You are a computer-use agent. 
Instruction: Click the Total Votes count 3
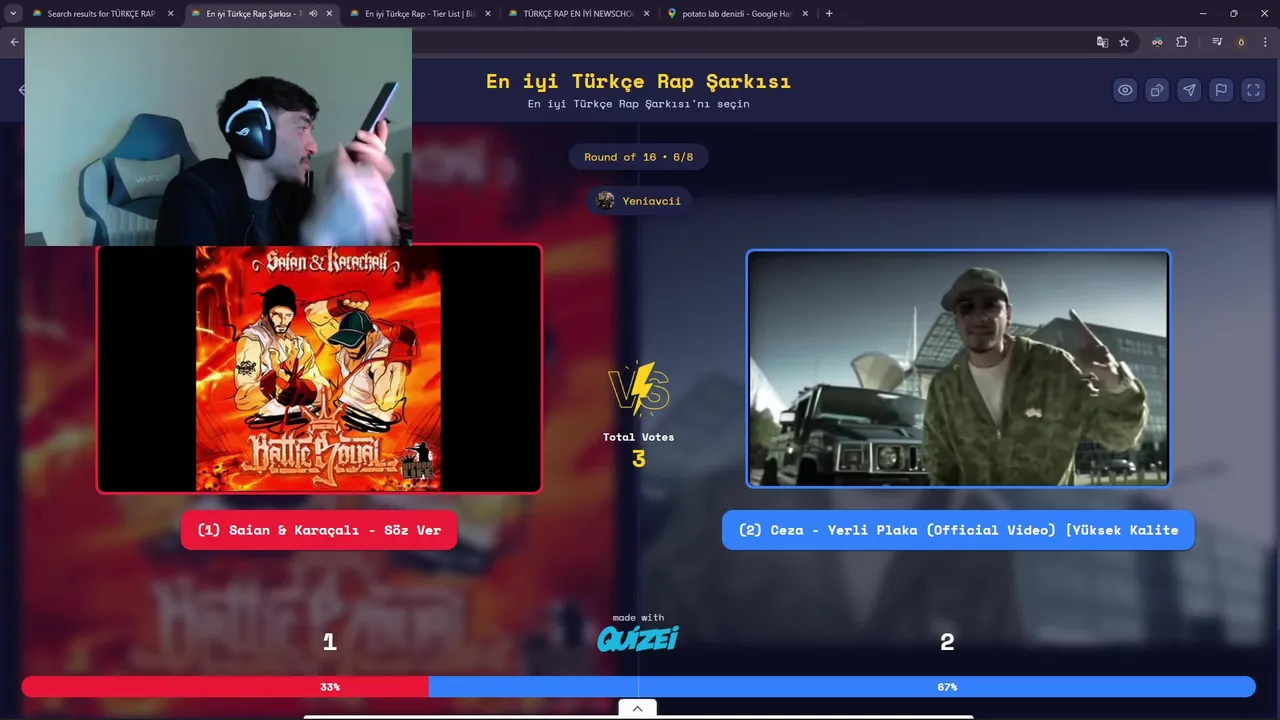click(x=638, y=459)
